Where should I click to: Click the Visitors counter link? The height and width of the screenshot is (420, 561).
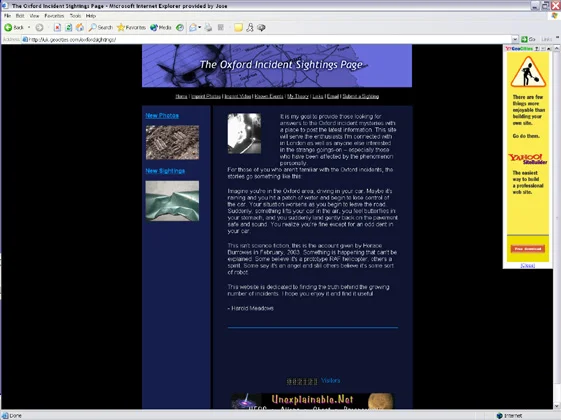click(331, 381)
